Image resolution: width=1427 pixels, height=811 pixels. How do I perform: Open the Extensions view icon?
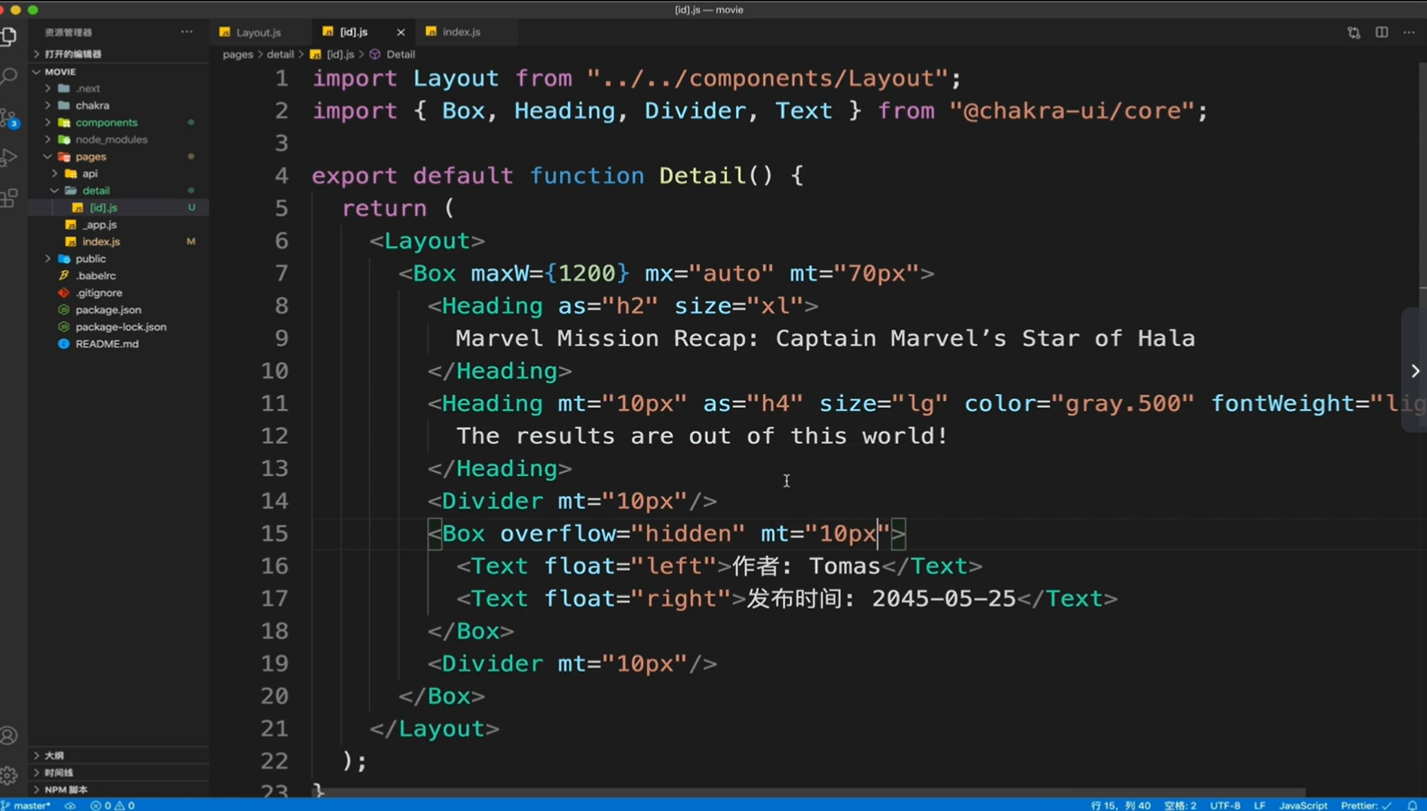(x=10, y=198)
